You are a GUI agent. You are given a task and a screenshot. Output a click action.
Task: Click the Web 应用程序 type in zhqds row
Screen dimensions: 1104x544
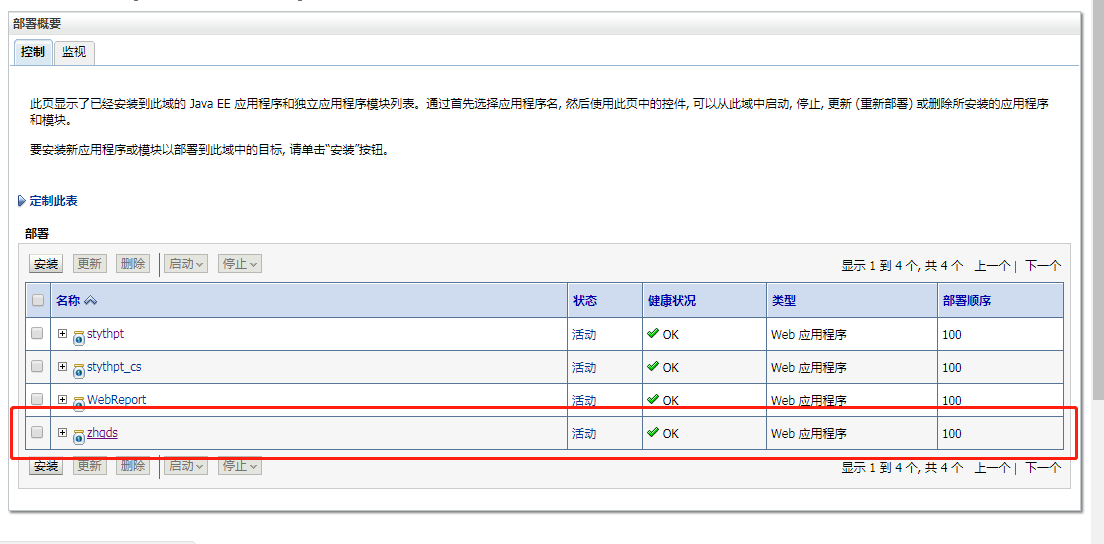click(809, 434)
